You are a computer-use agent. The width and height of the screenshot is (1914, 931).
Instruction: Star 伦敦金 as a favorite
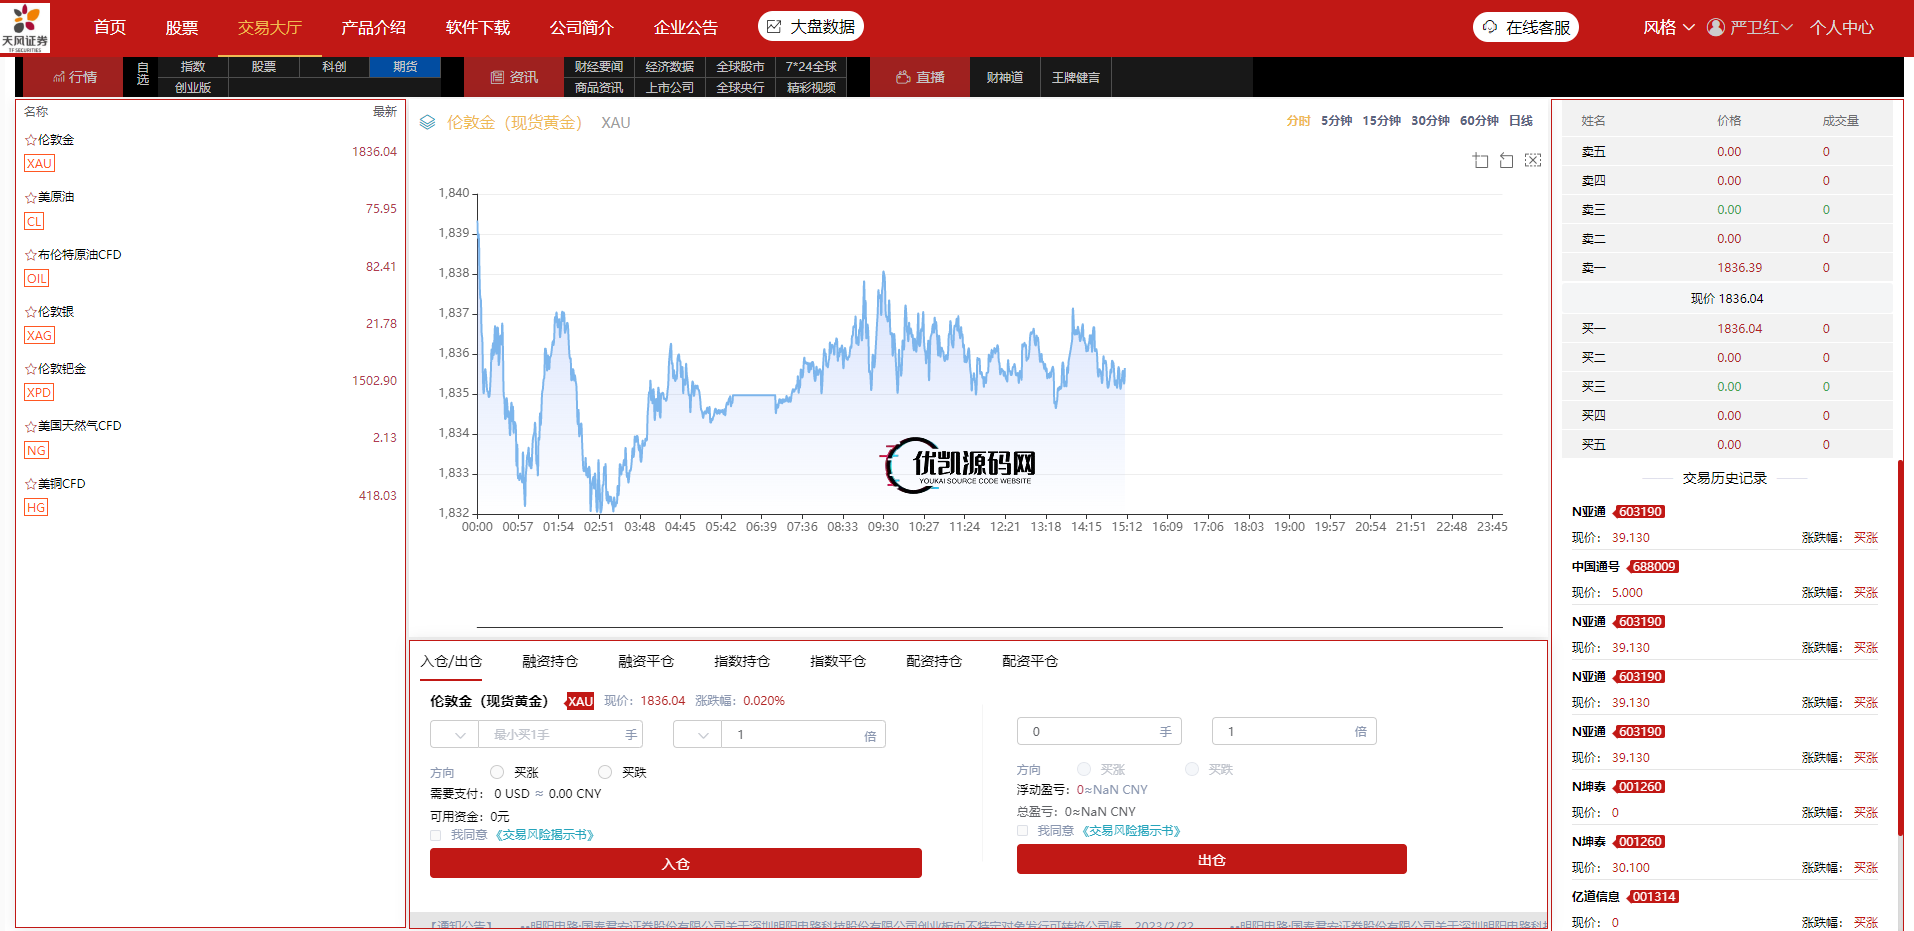[x=31, y=140]
